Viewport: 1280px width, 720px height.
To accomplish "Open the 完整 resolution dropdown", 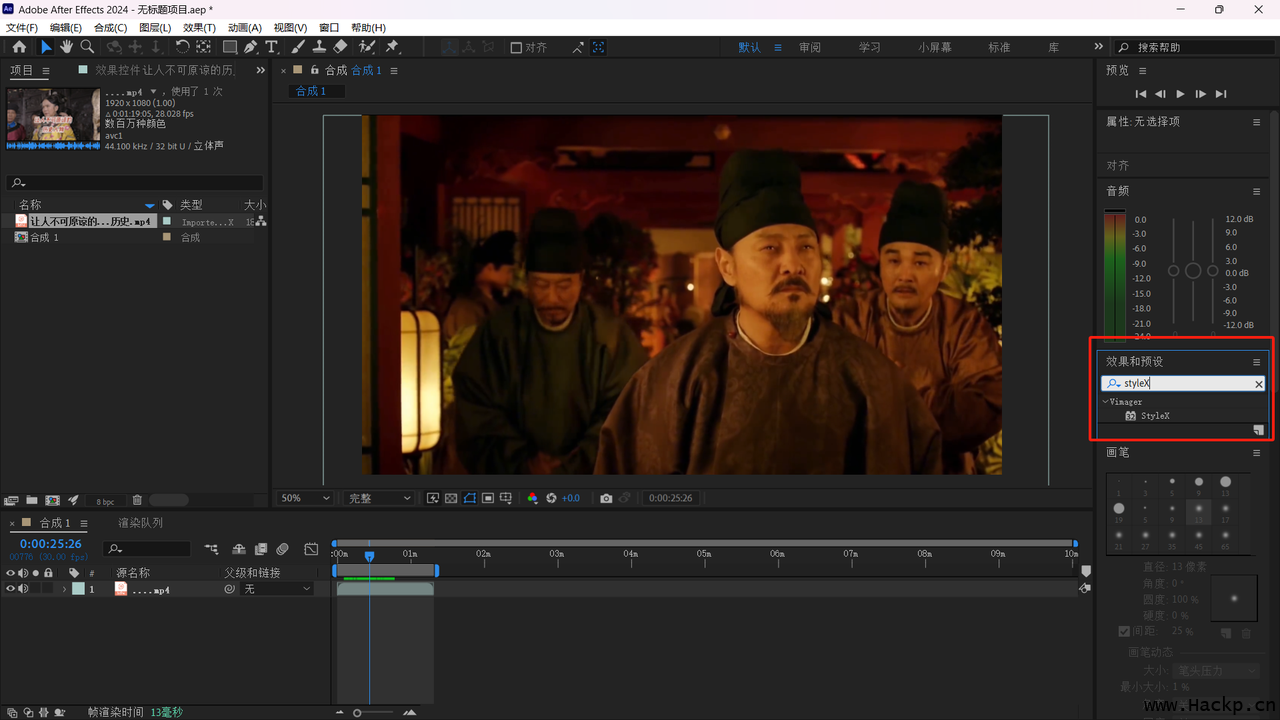I will (378, 498).
